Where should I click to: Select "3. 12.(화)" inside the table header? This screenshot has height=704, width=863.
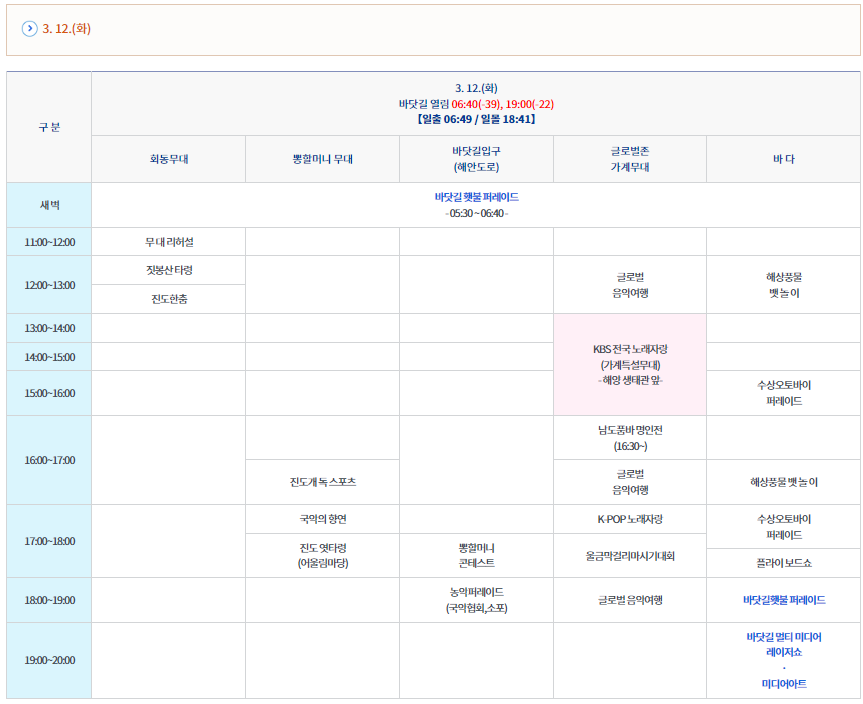pos(476,88)
